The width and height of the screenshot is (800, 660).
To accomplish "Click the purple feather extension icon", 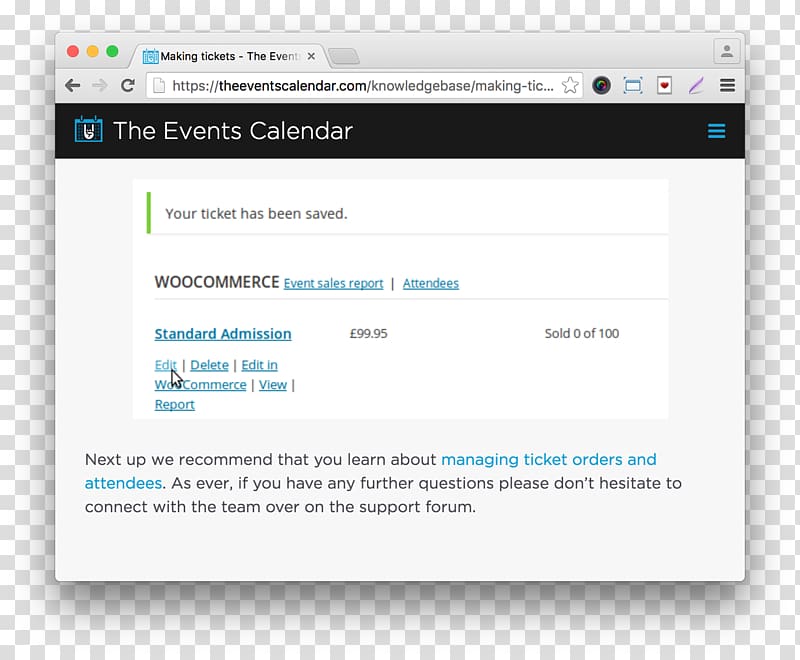I will [696, 85].
